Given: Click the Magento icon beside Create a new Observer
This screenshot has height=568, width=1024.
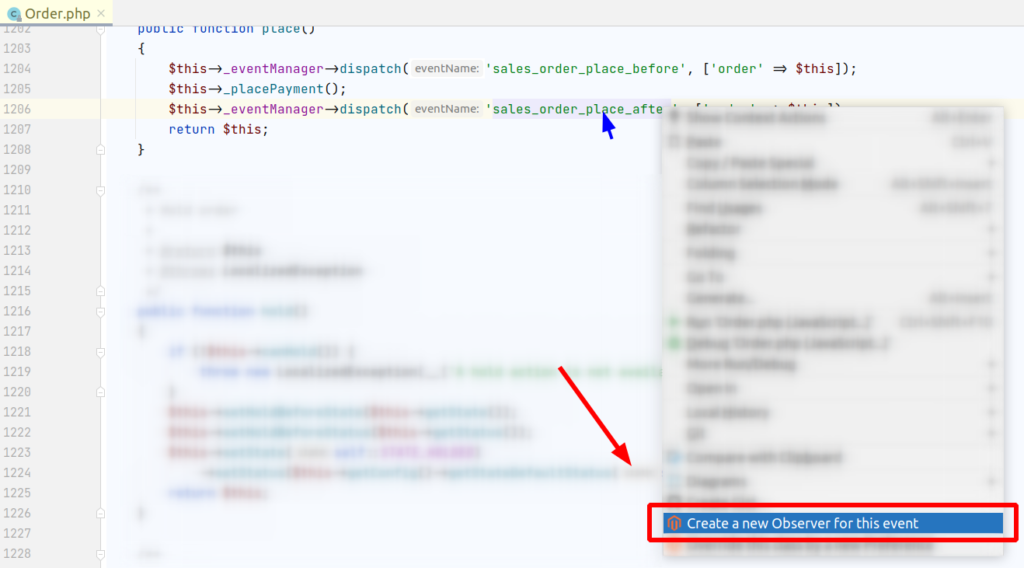Looking at the screenshot, I should tap(675, 523).
